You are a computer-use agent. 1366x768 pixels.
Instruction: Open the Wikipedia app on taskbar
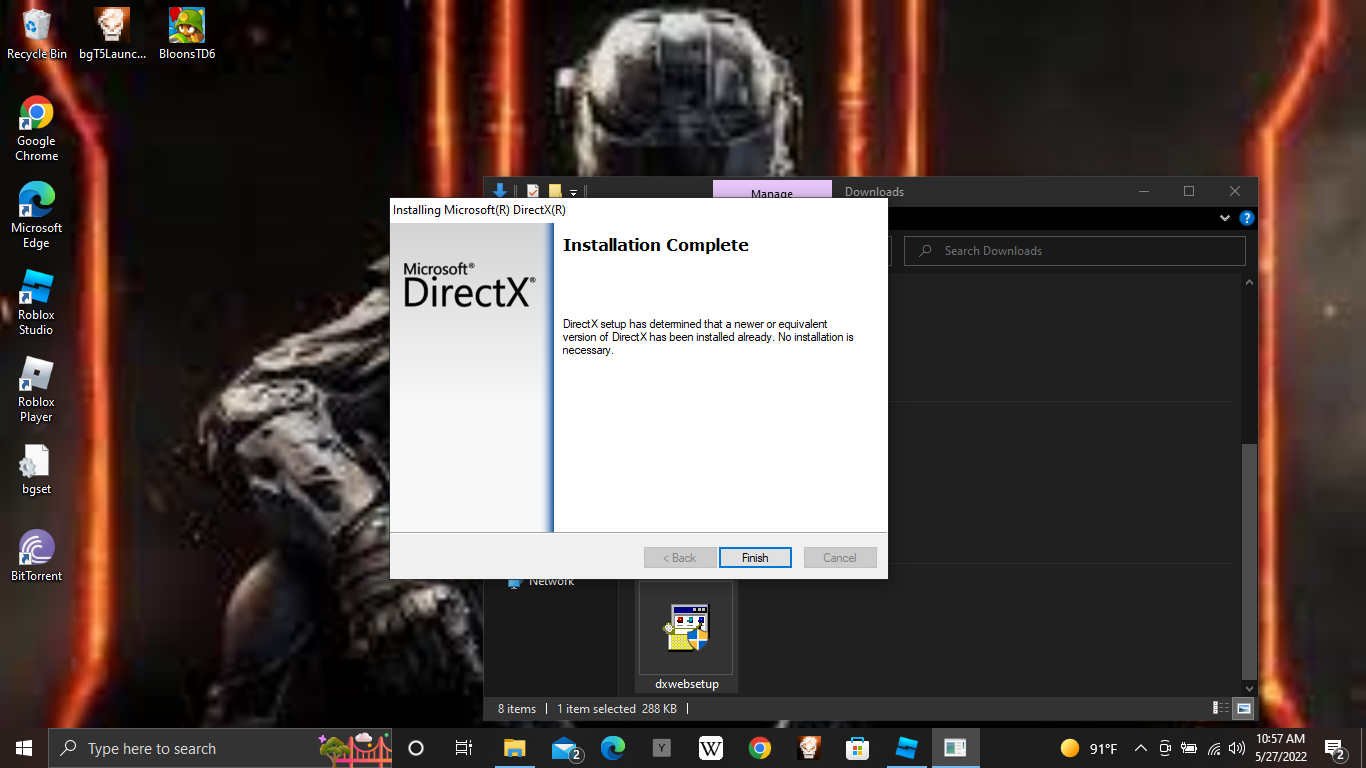click(711, 748)
